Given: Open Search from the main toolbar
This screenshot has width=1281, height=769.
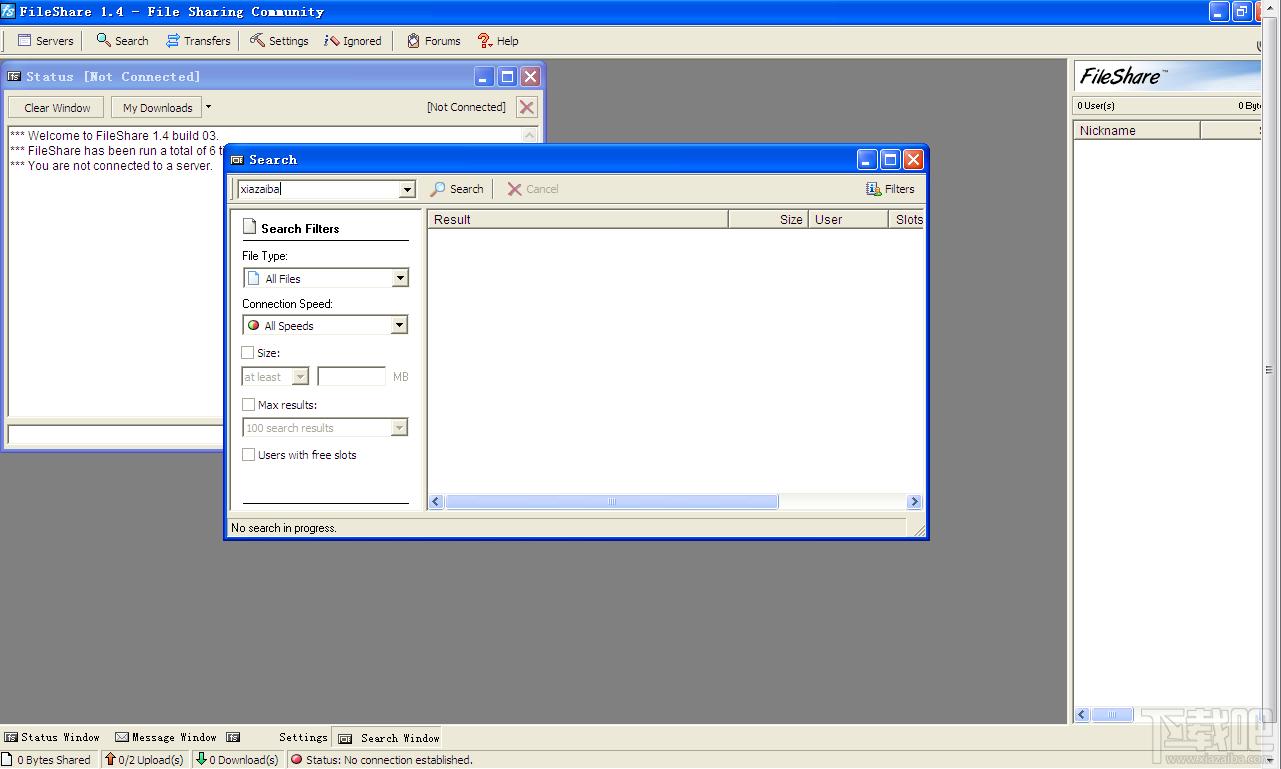Looking at the screenshot, I should click(122, 41).
